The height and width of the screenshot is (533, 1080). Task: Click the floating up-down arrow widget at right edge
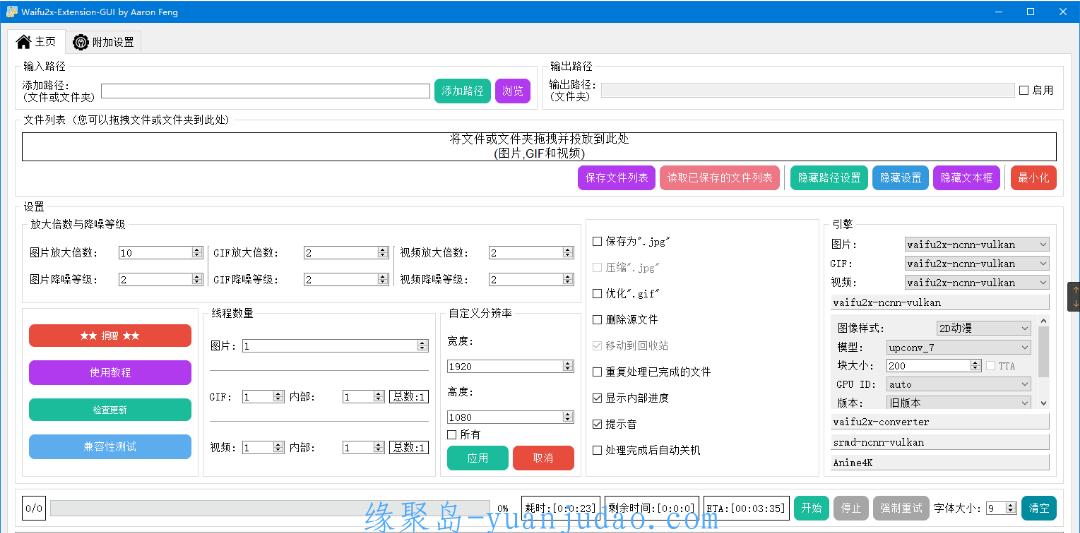(x=1074, y=297)
